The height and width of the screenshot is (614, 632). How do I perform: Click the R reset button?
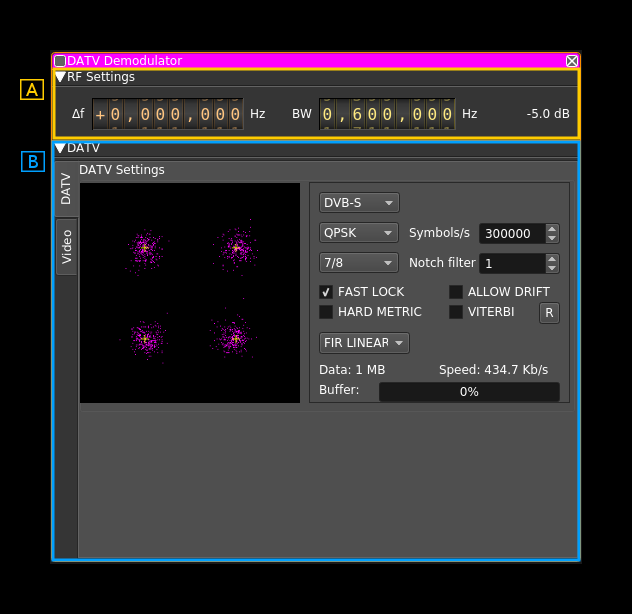click(x=549, y=313)
